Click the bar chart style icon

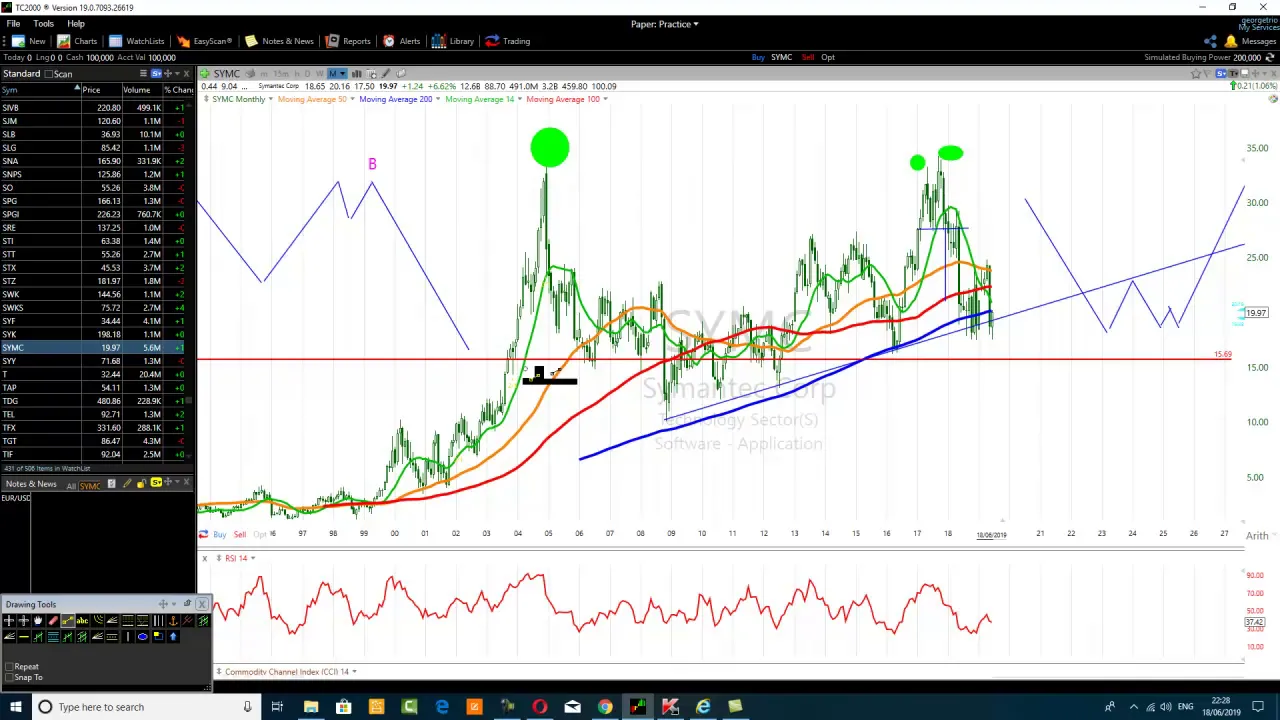click(x=356, y=74)
